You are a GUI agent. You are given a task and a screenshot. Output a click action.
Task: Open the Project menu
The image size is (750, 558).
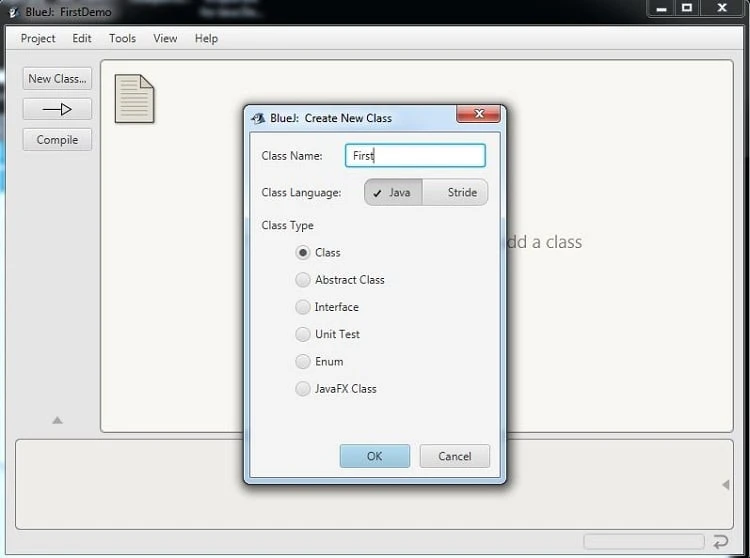pos(38,38)
